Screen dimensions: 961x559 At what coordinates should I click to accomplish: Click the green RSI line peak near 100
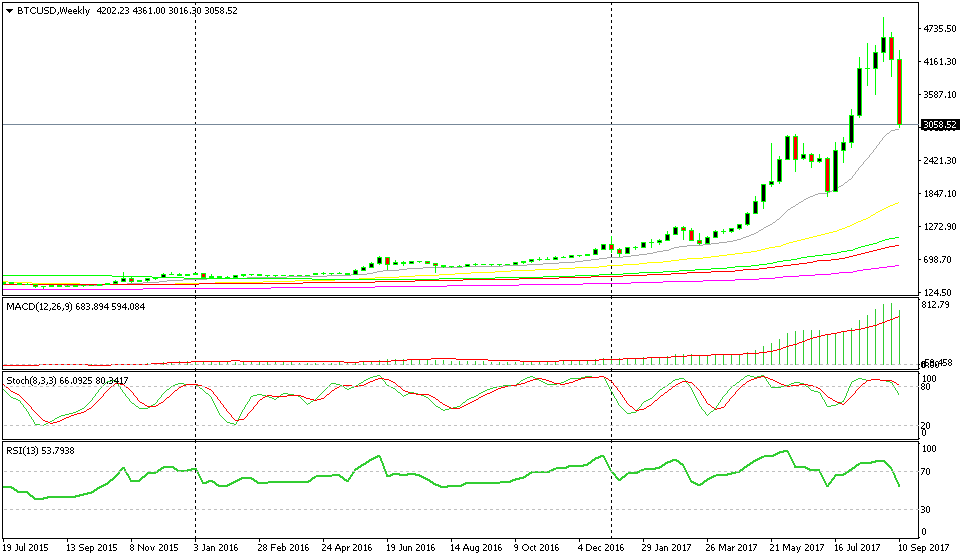click(787, 452)
